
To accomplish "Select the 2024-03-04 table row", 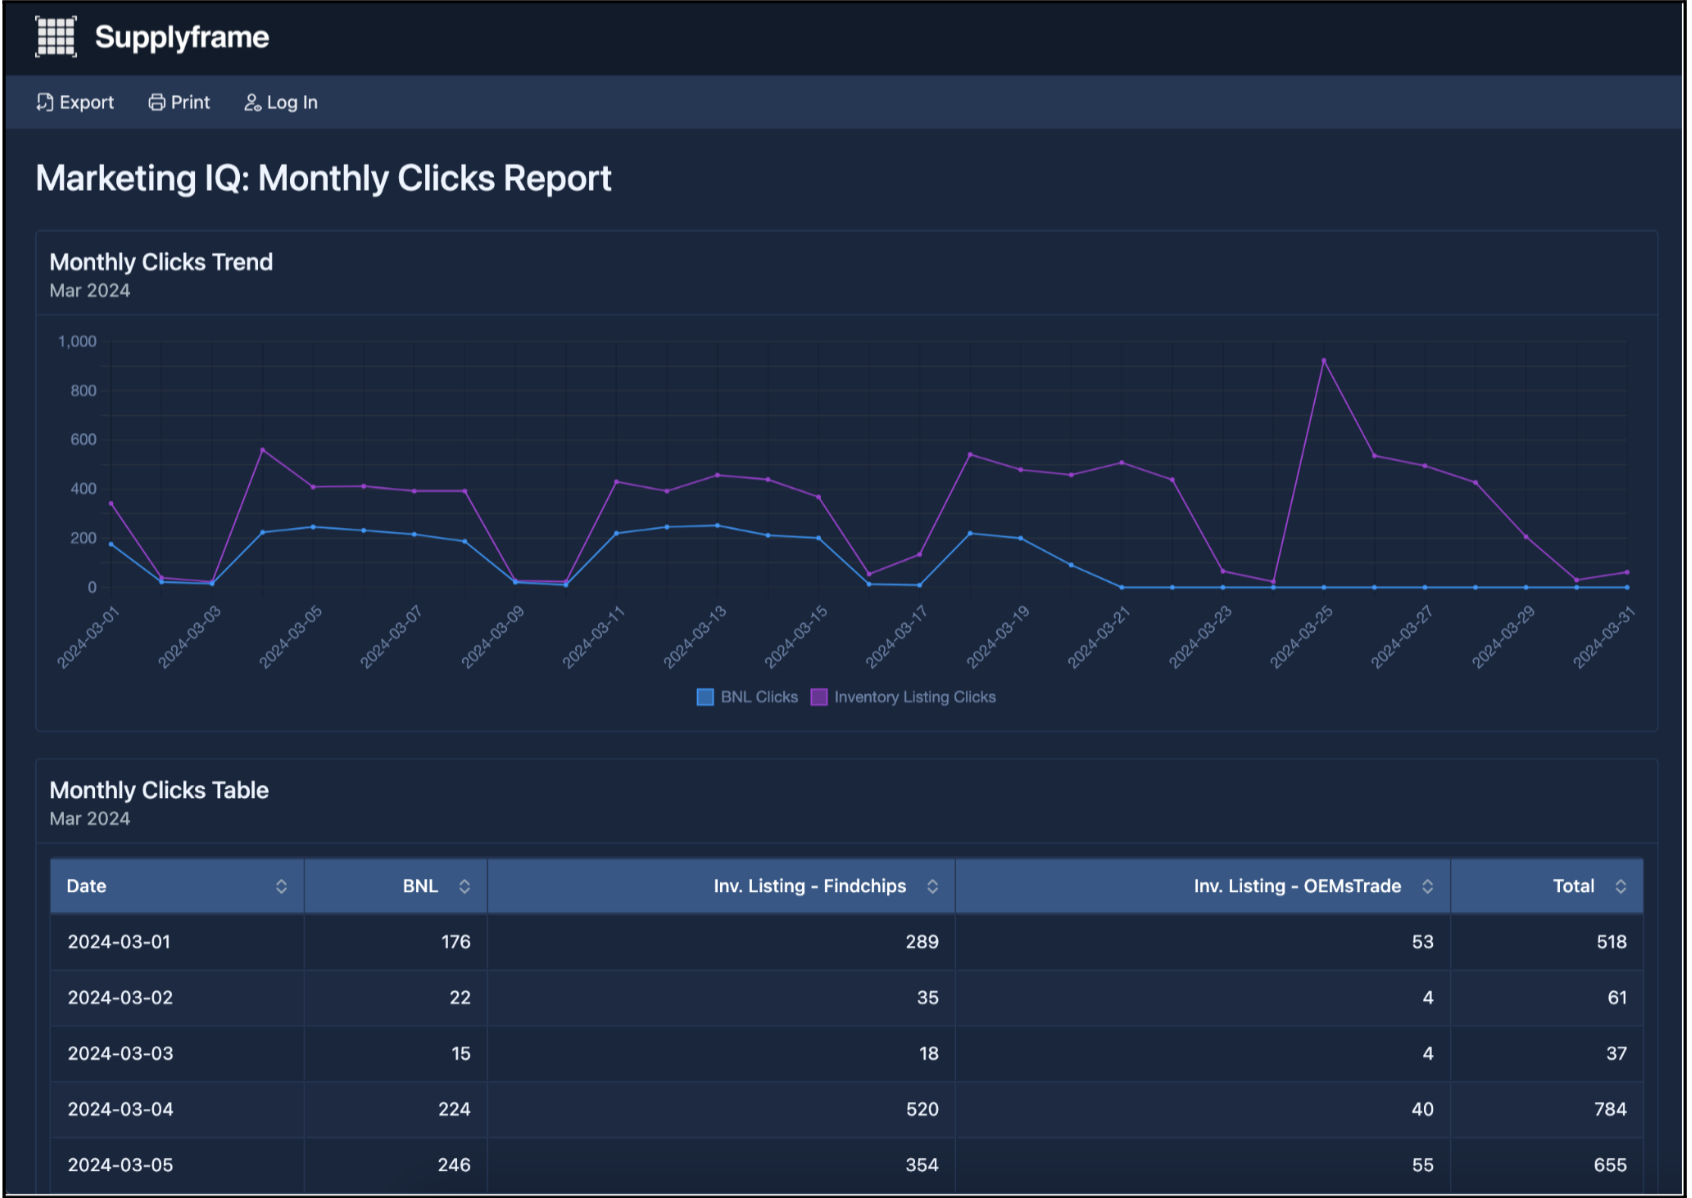I will 120,1109.
